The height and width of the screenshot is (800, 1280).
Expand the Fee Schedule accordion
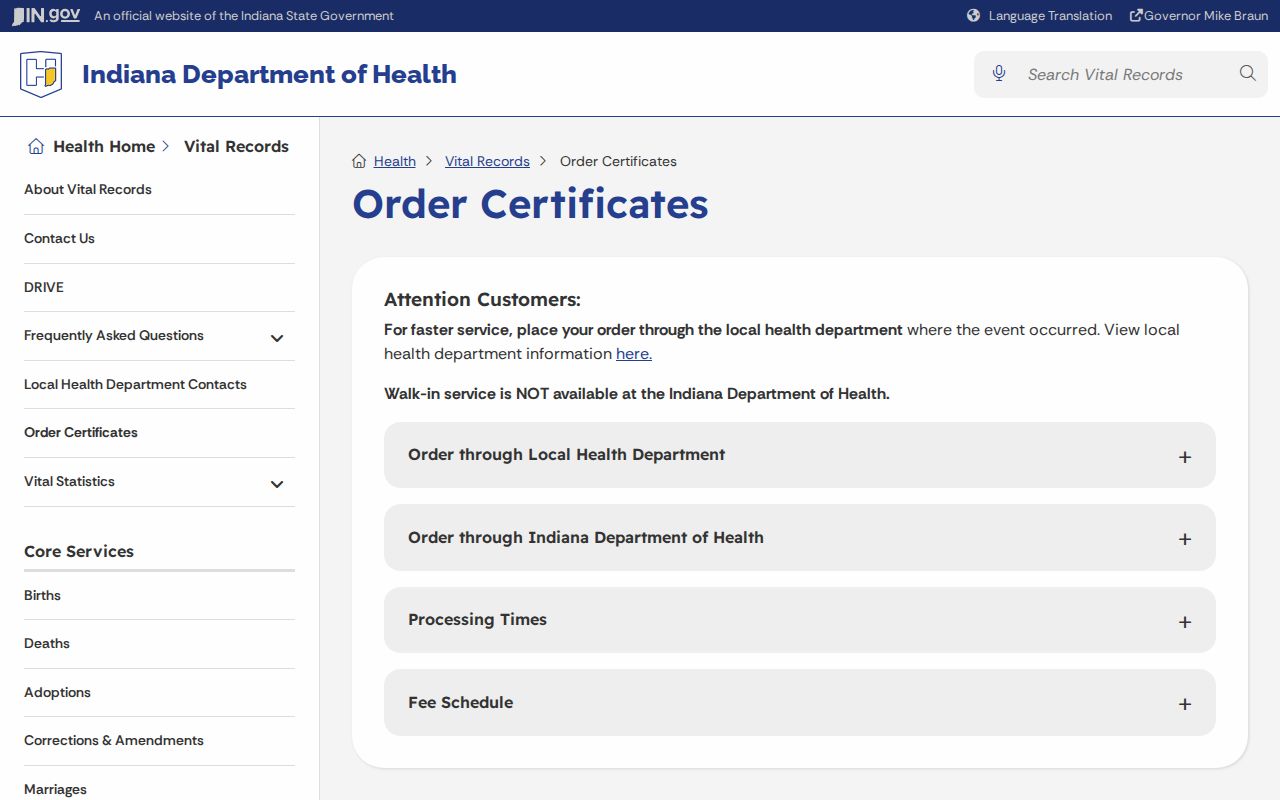[x=800, y=703]
